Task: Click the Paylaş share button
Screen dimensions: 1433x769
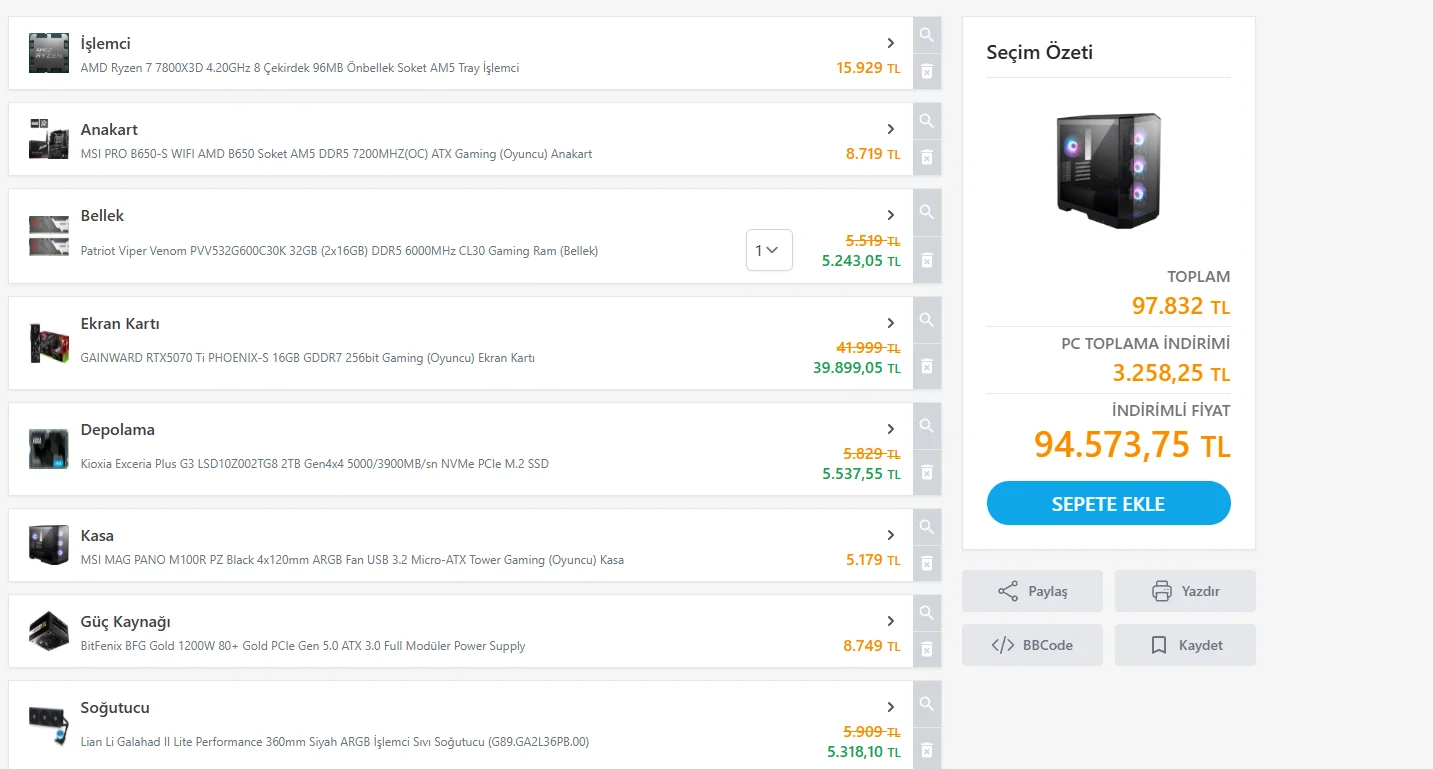Action: [1032, 591]
